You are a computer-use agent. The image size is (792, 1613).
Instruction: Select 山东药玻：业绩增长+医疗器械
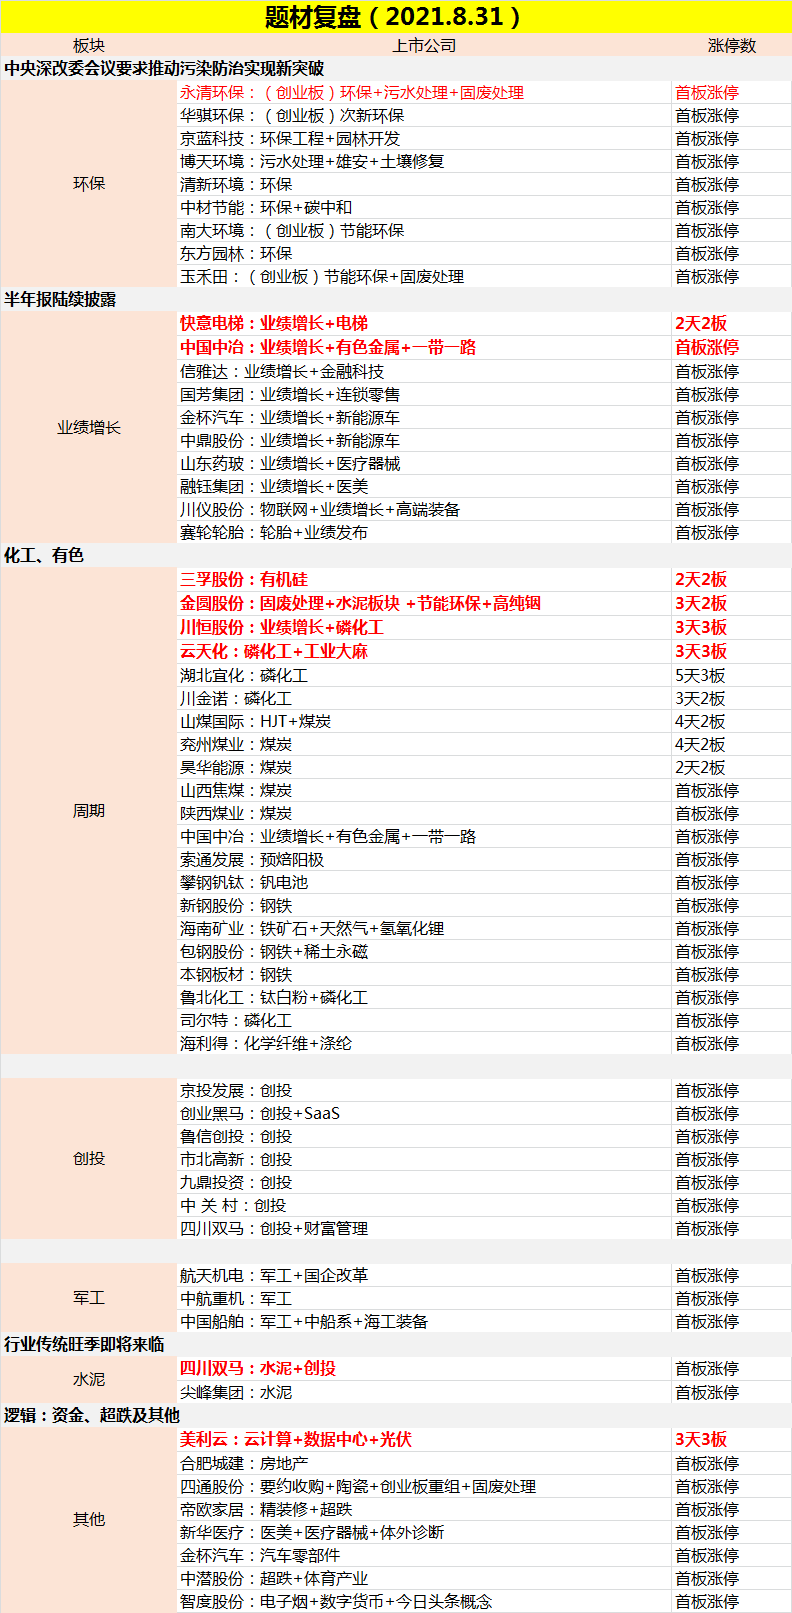click(x=290, y=464)
